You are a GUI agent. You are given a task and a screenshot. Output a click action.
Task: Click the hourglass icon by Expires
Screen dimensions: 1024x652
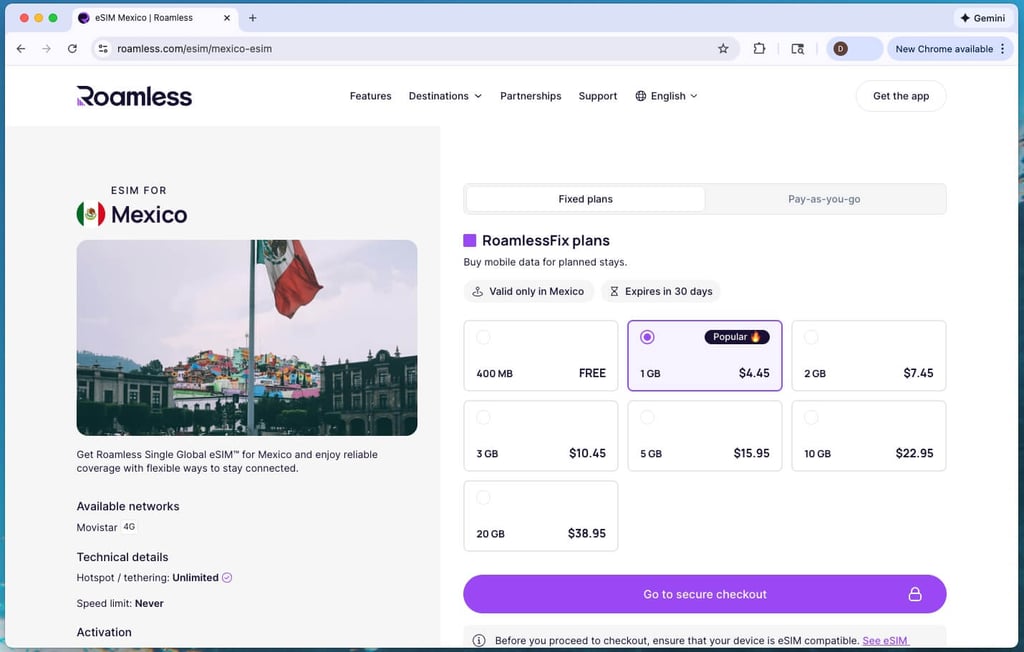(614, 291)
